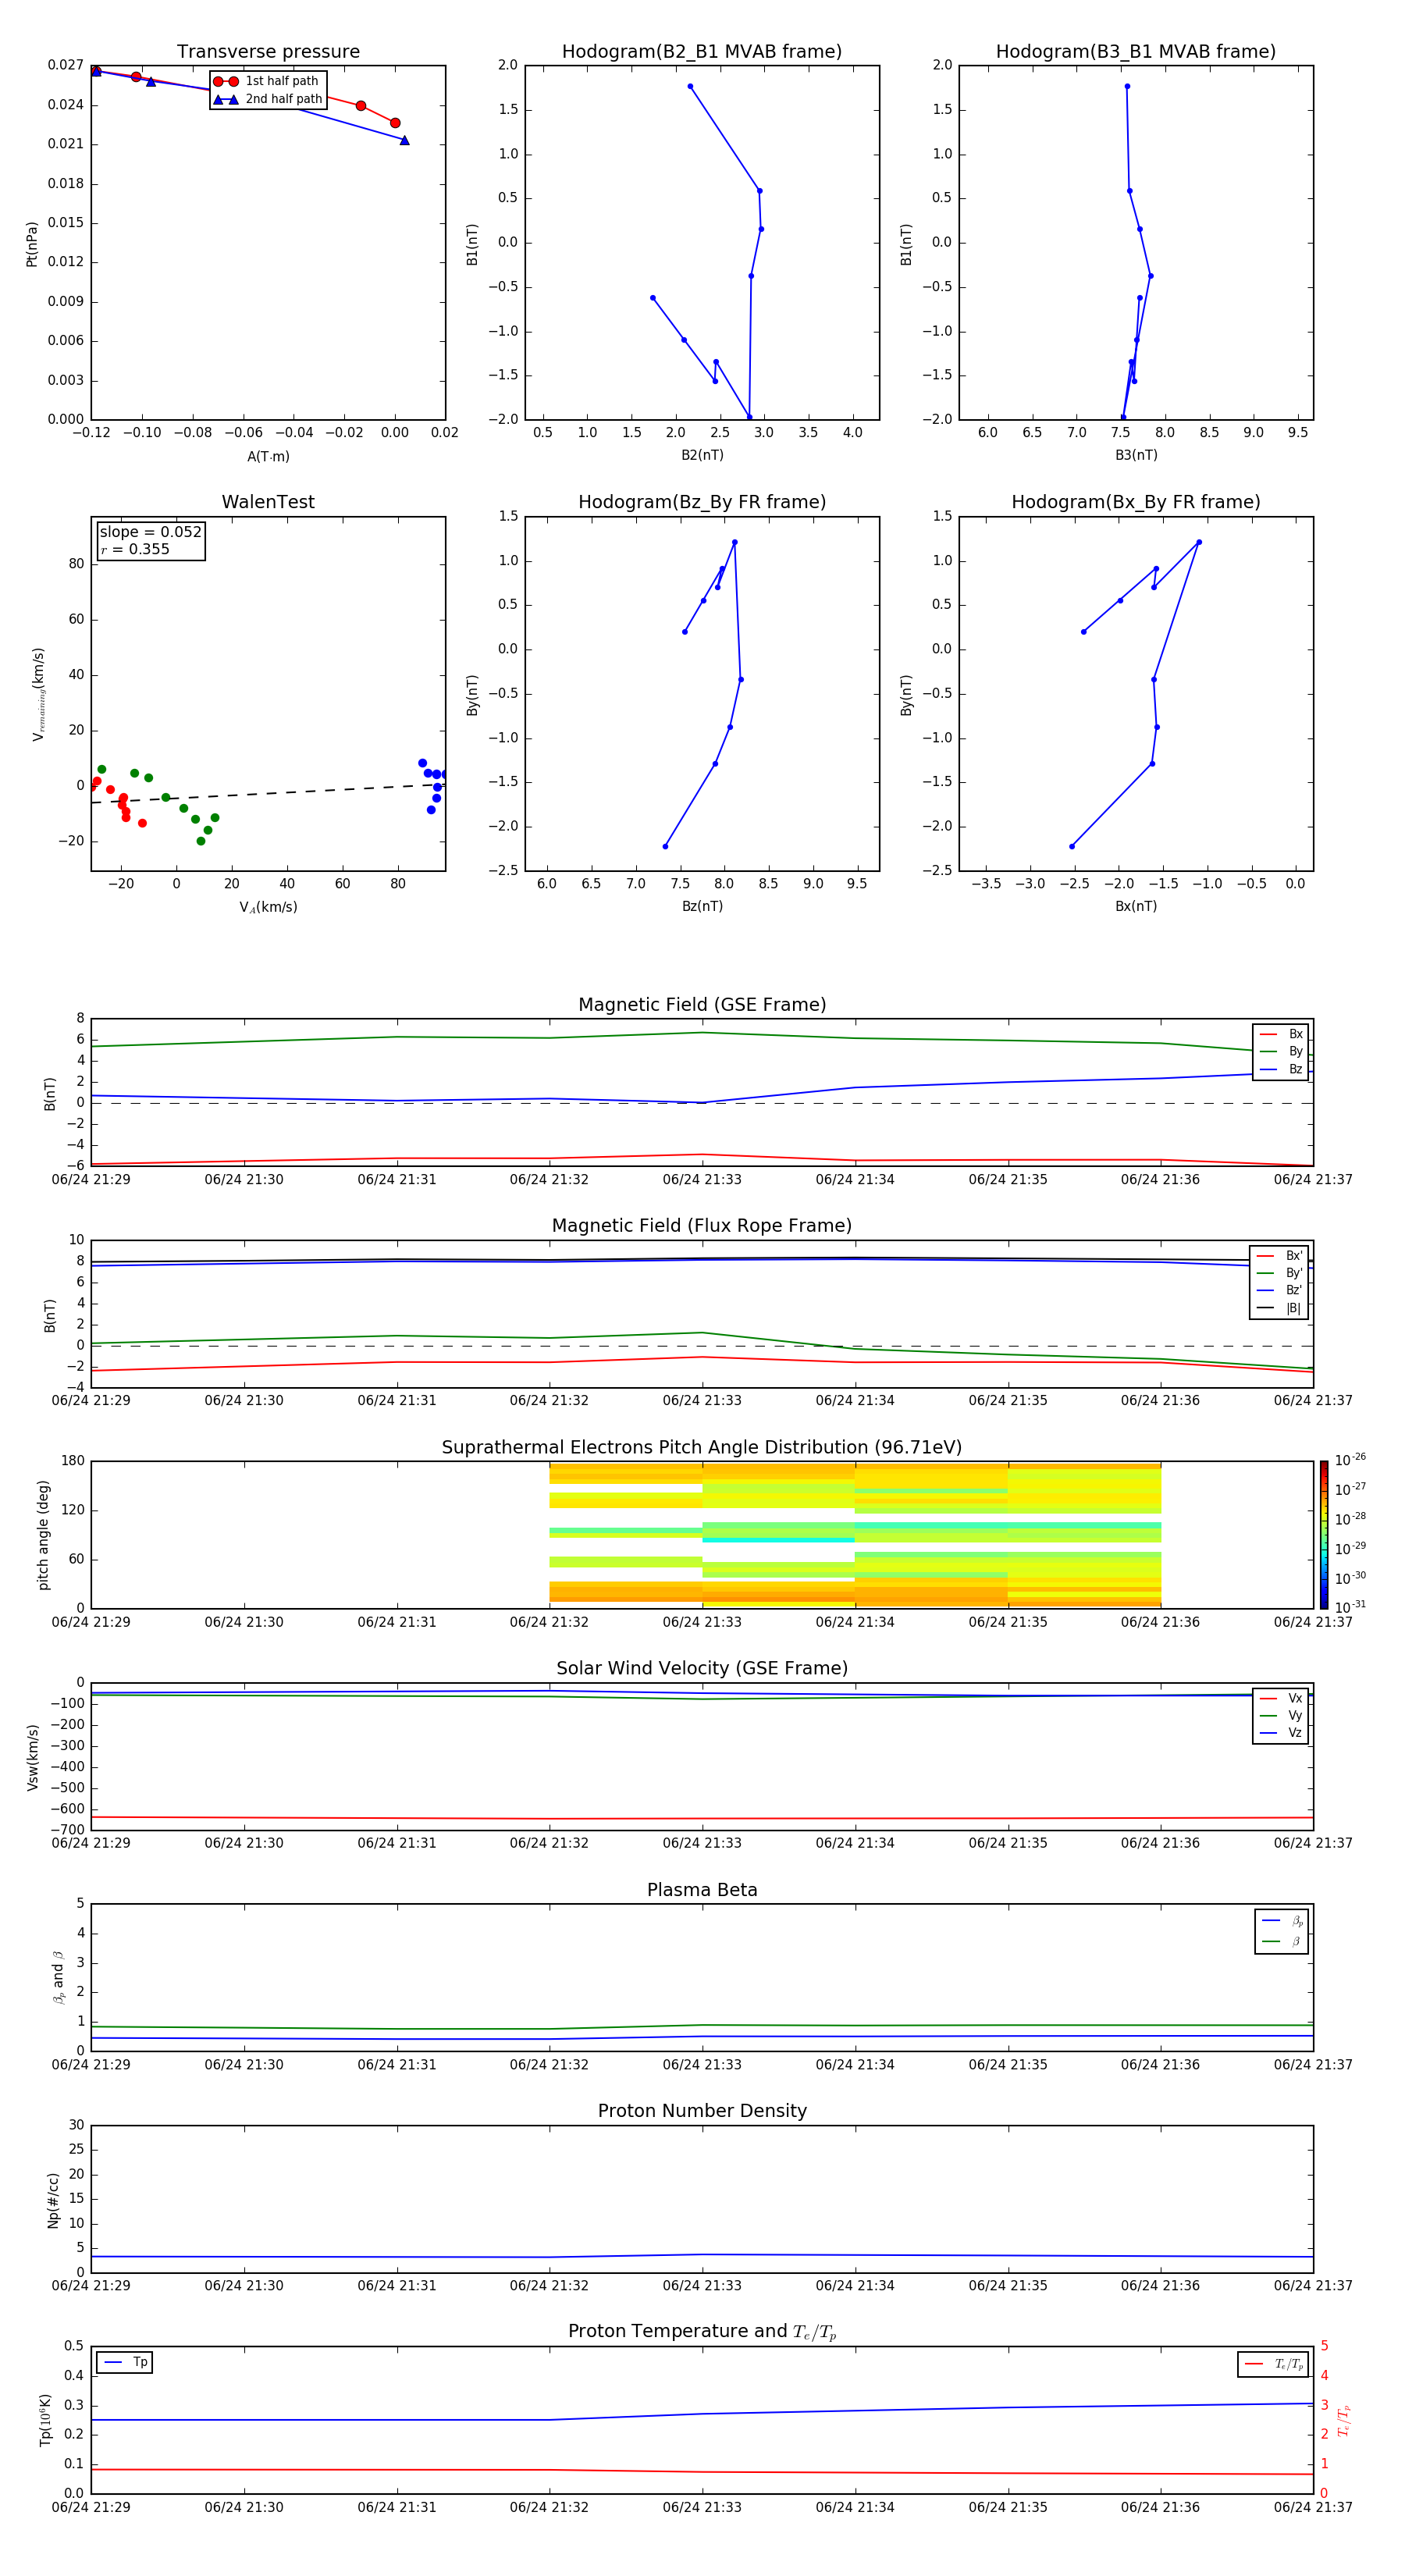Viewport: 1405px width, 2576px height.
Task: Click the 'Hodogram(Bx_By FR frame)' title
Action: (1136, 502)
